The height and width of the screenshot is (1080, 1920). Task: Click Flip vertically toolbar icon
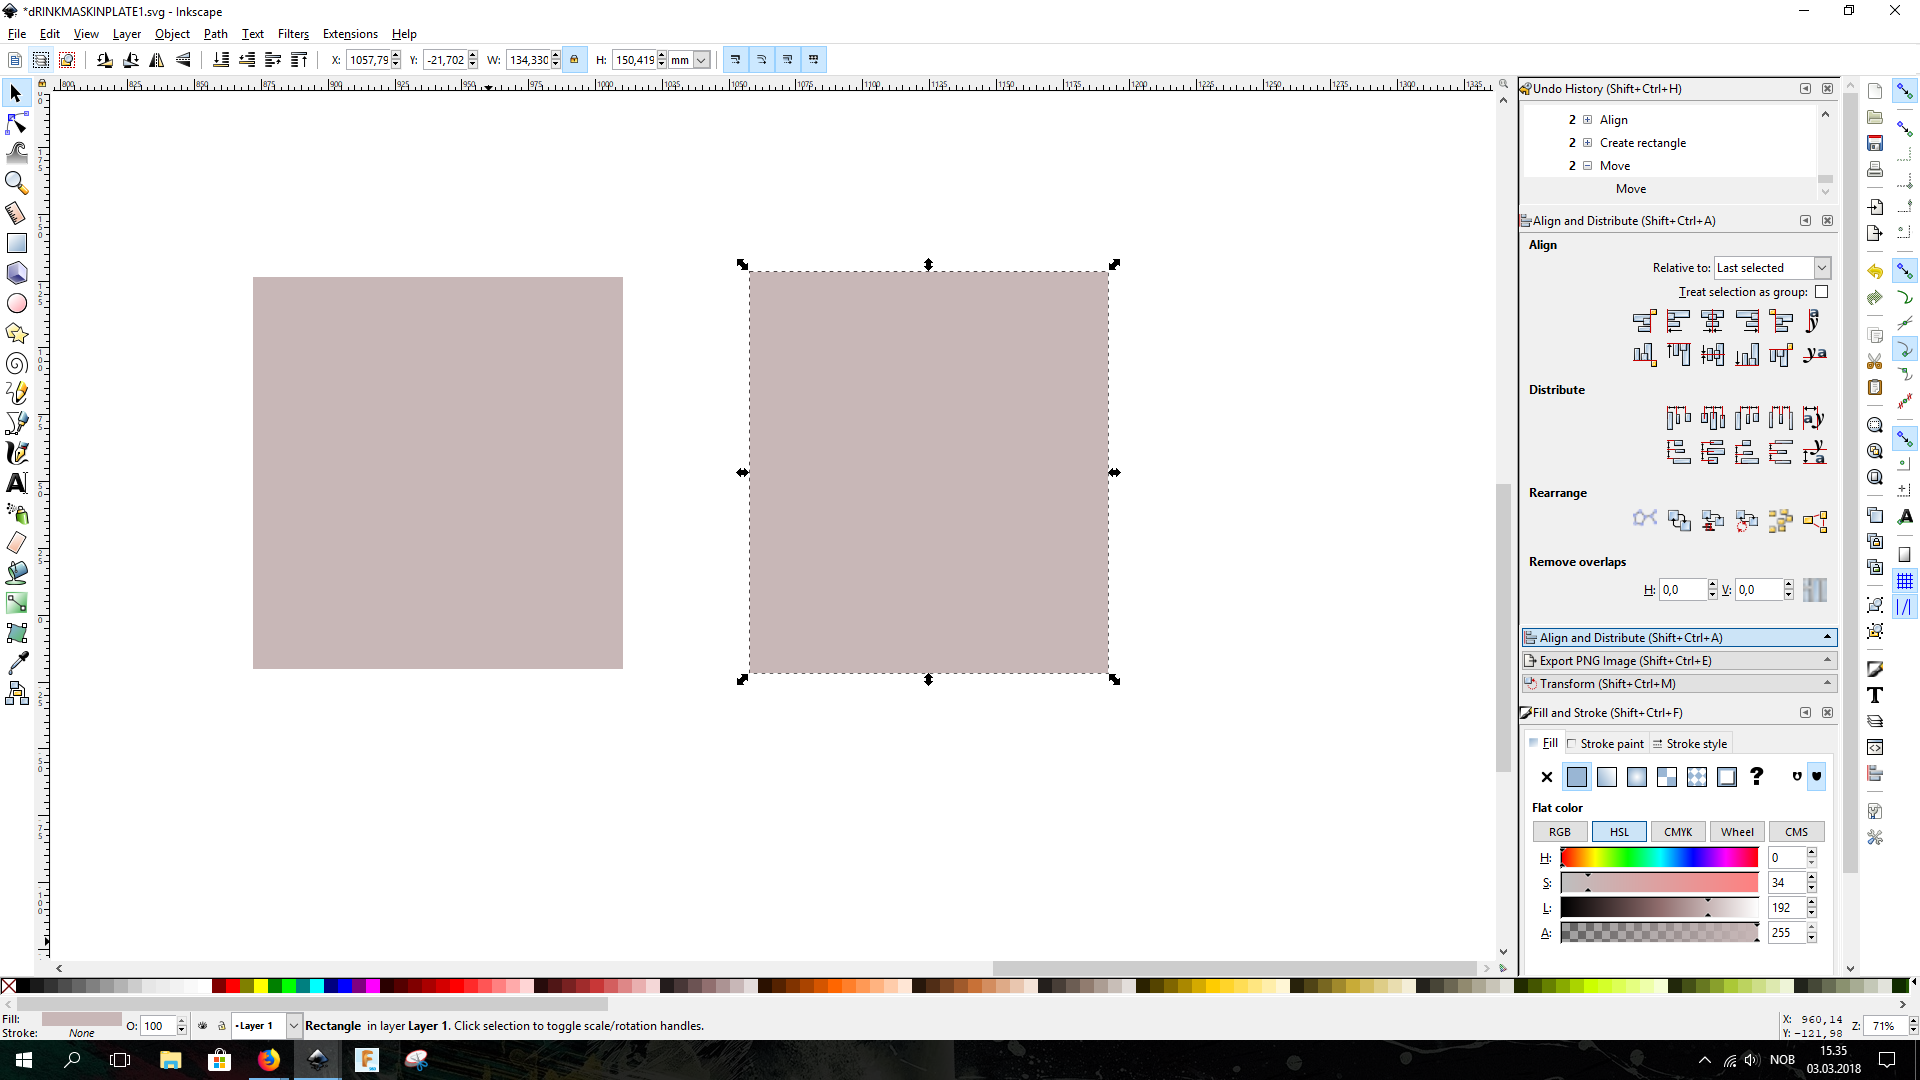(183, 60)
